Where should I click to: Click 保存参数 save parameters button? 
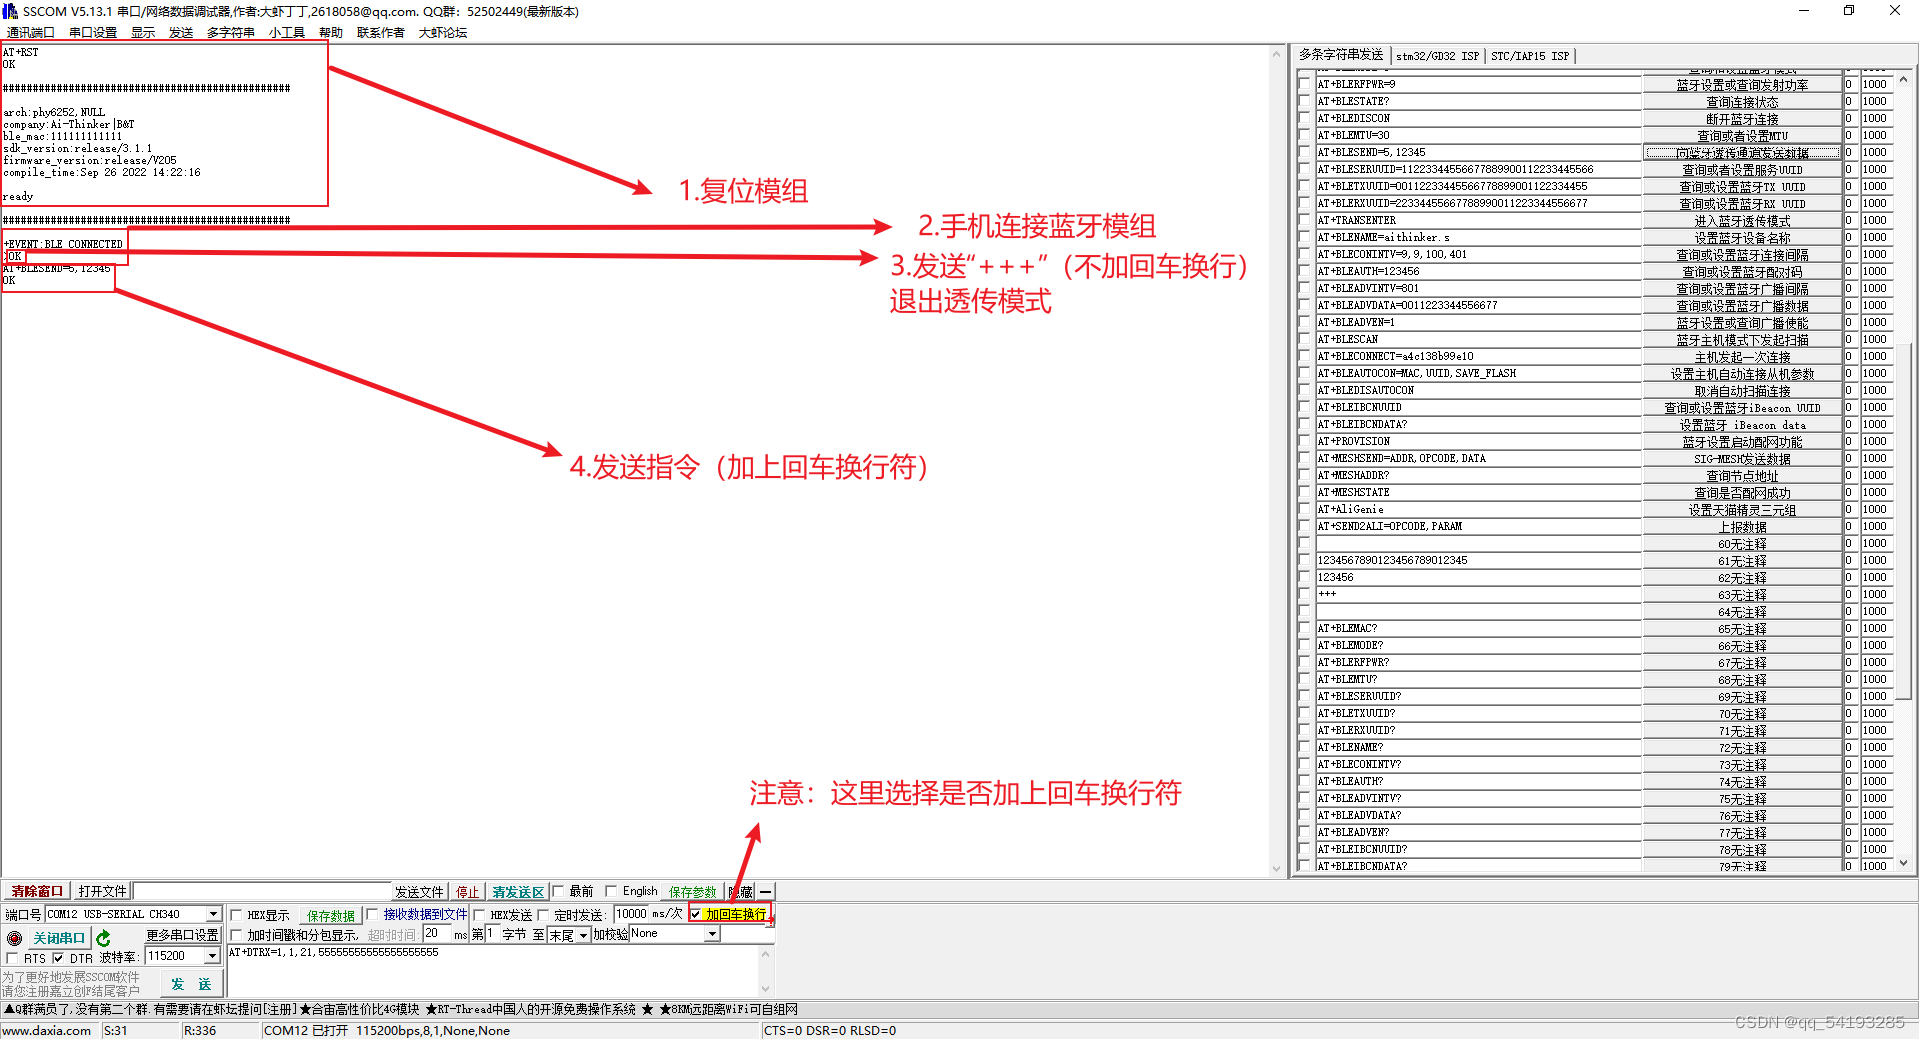pyautogui.click(x=693, y=892)
